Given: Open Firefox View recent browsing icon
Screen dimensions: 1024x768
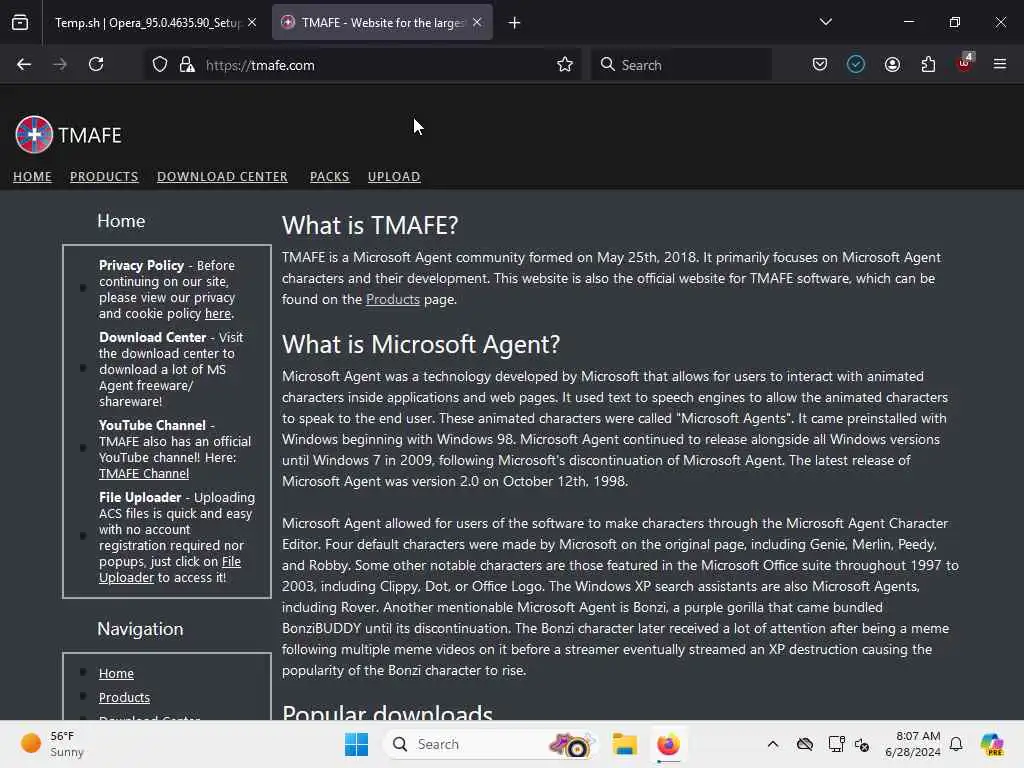Looking at the screenshot, I should [x=20, y=23].
